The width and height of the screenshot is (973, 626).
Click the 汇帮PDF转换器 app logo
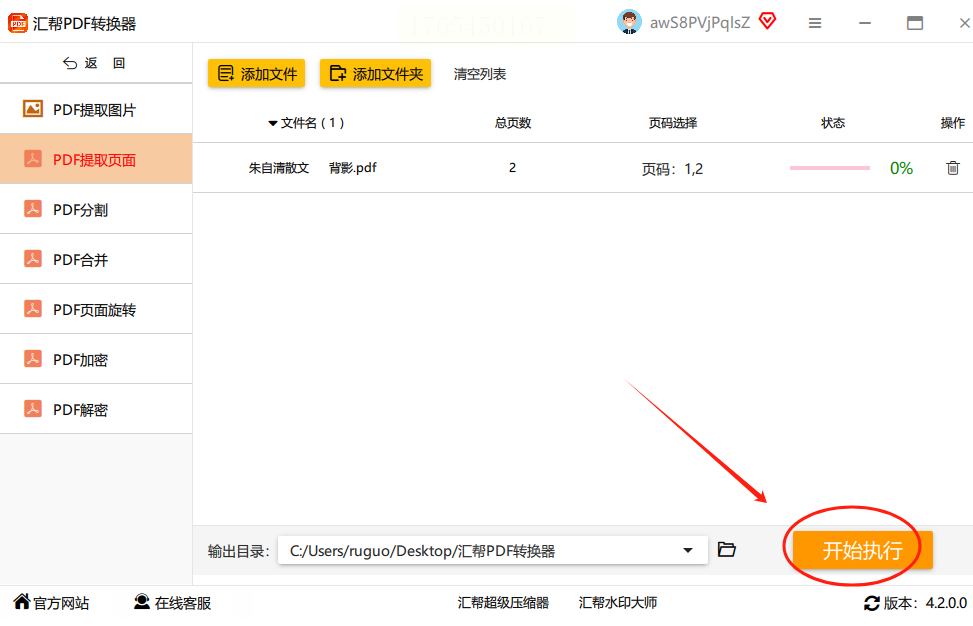coord(17,24)
